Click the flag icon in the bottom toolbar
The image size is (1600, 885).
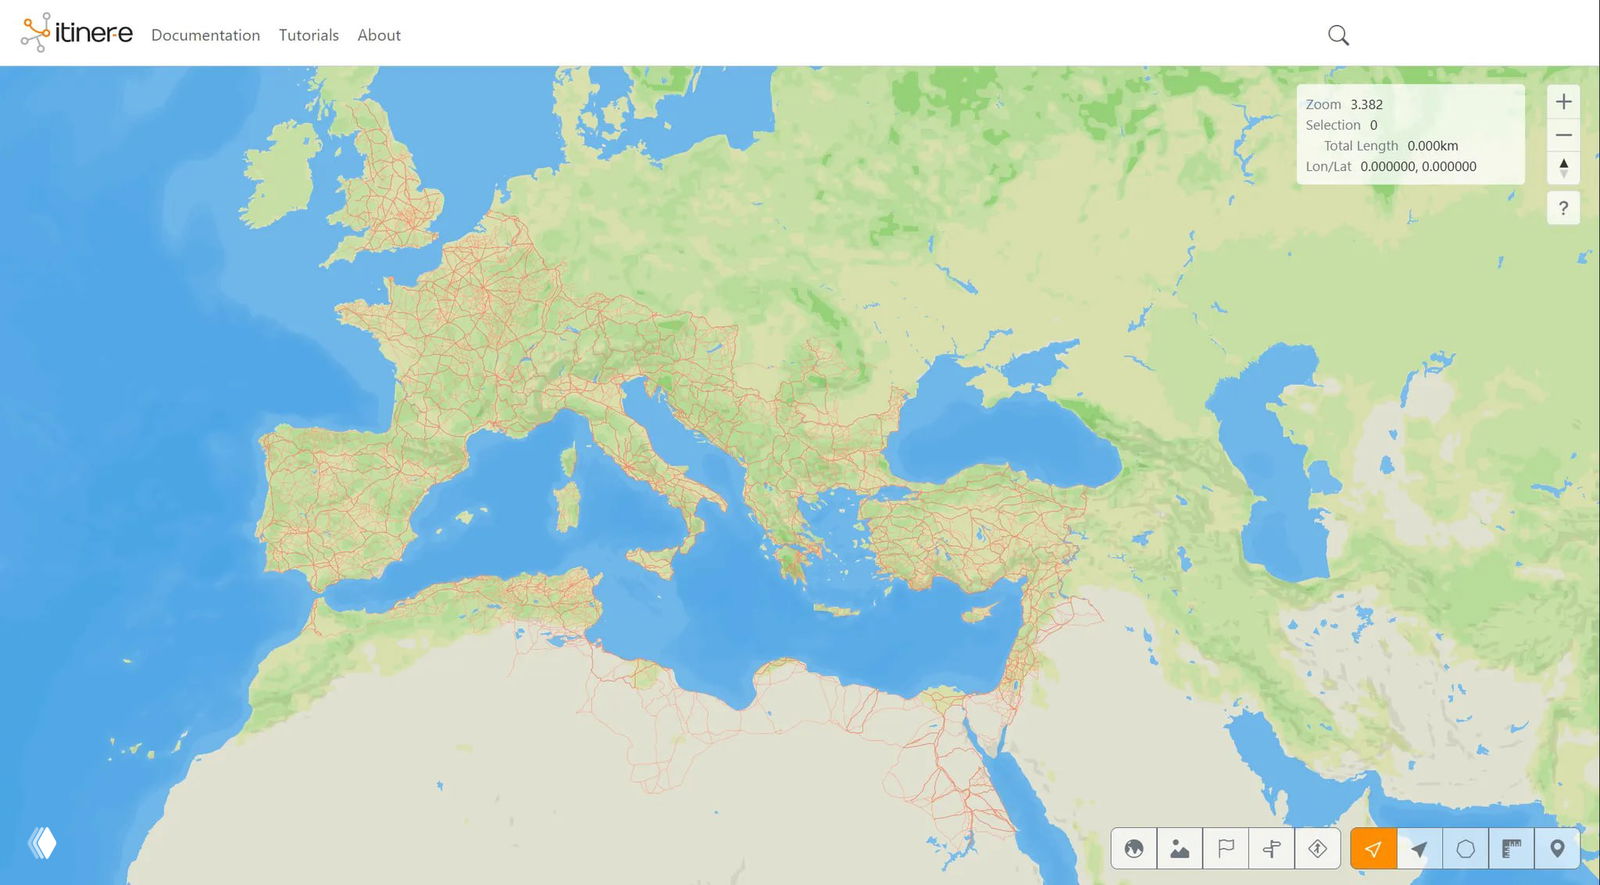click(x=1226, y=849)
